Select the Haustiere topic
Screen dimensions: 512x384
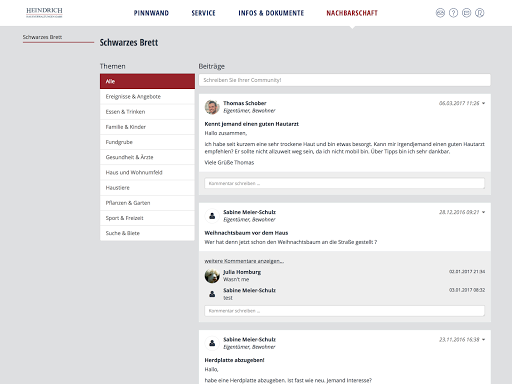147,188
